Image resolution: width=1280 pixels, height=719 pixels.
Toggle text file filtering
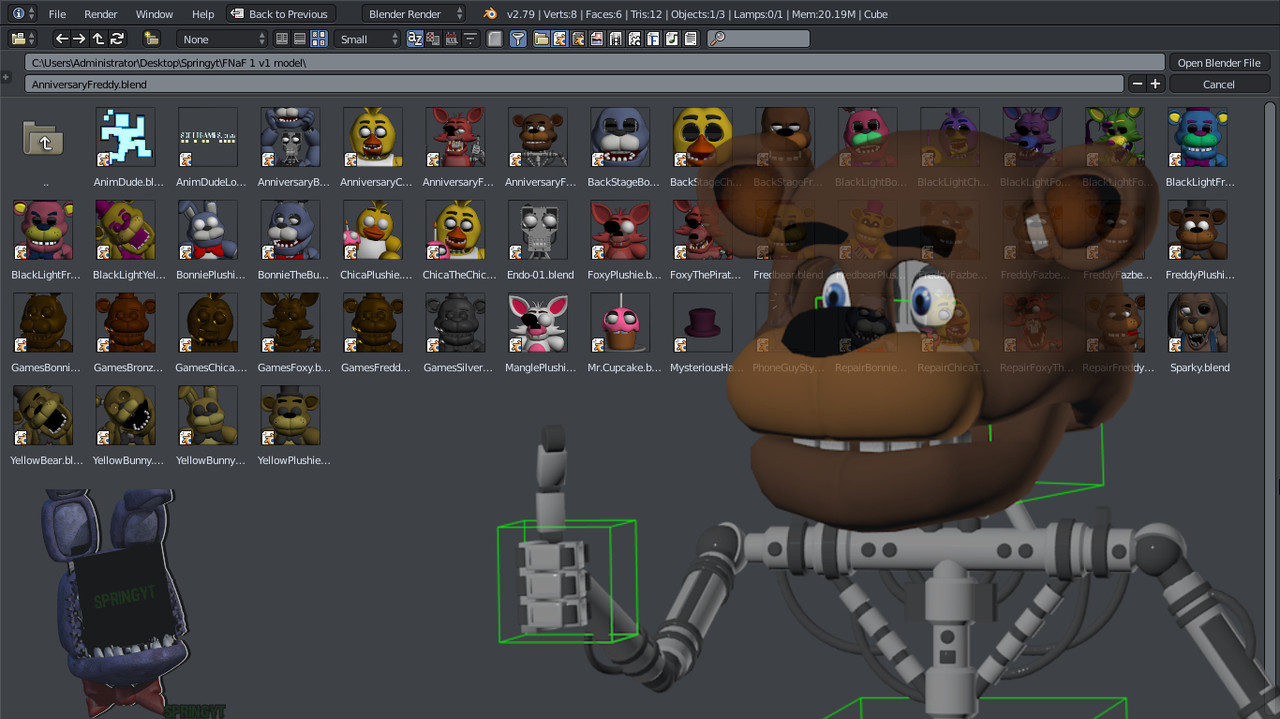pos(689,39)
